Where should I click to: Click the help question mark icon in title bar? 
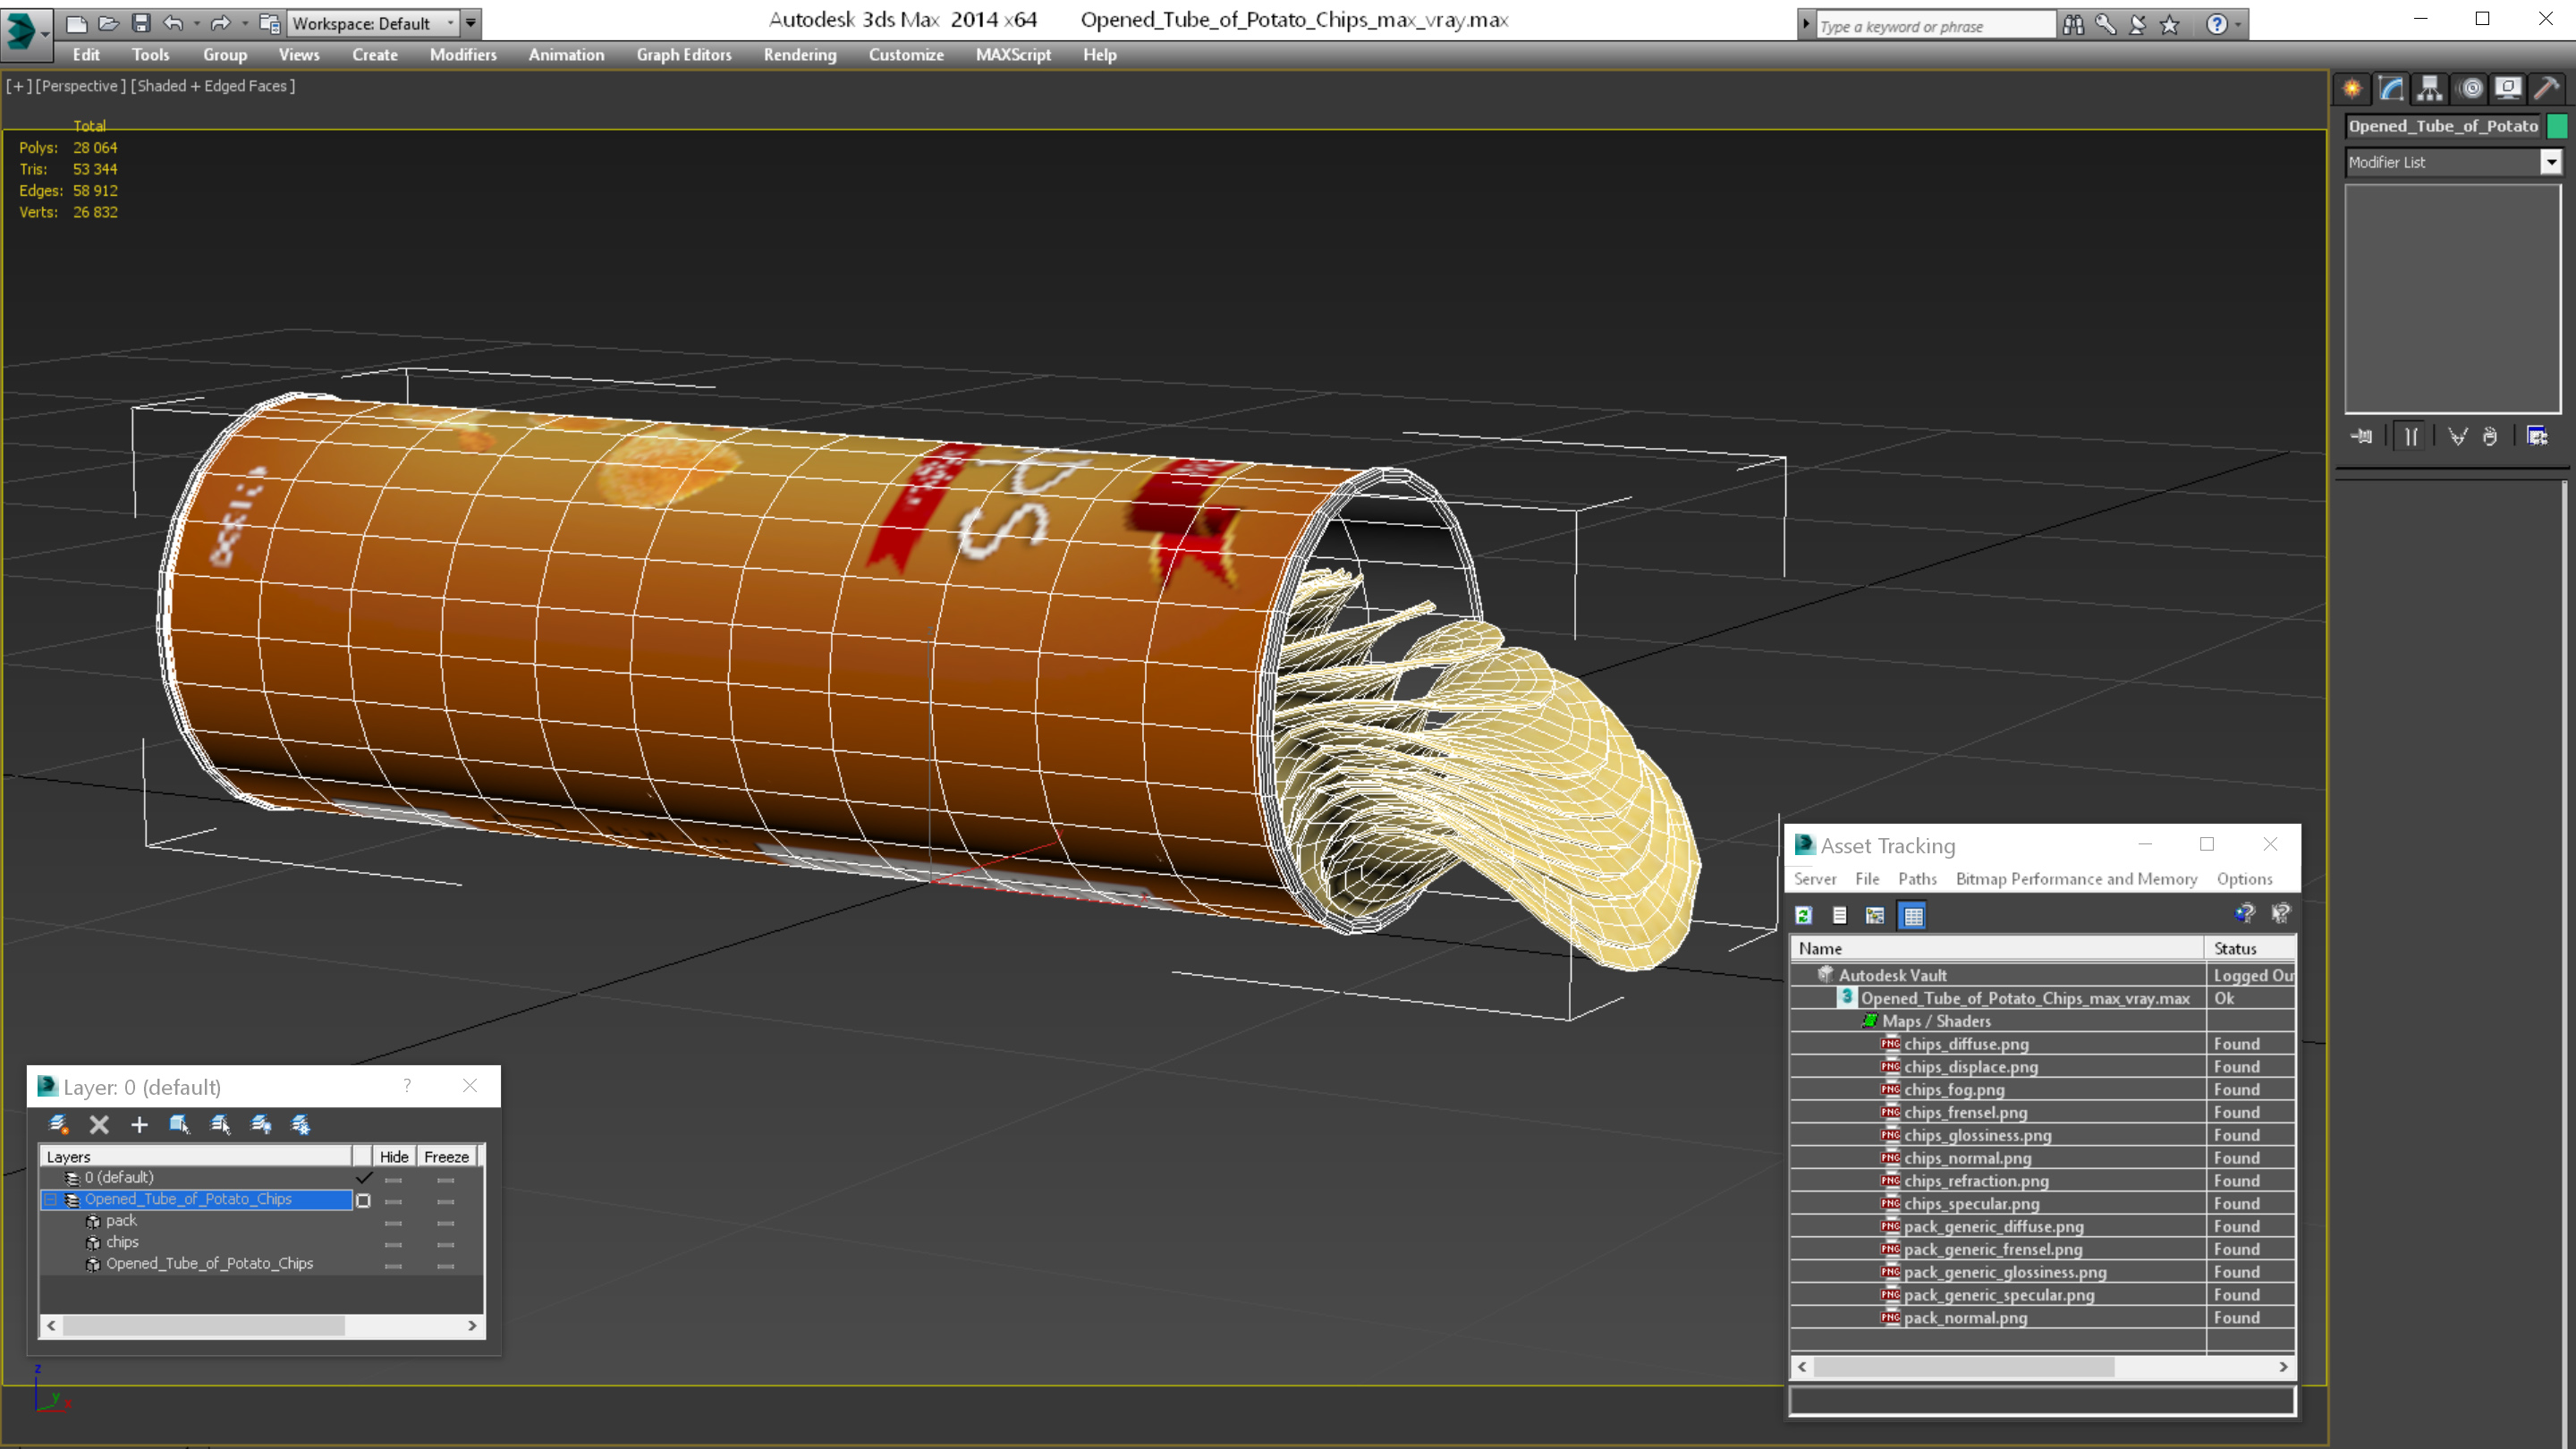[2217, 25]
